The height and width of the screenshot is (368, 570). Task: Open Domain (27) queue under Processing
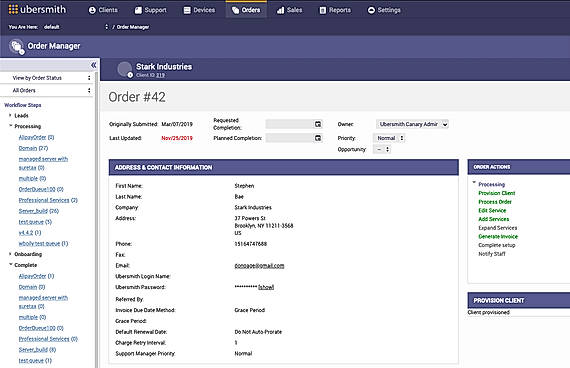click(x=33, y=148)
